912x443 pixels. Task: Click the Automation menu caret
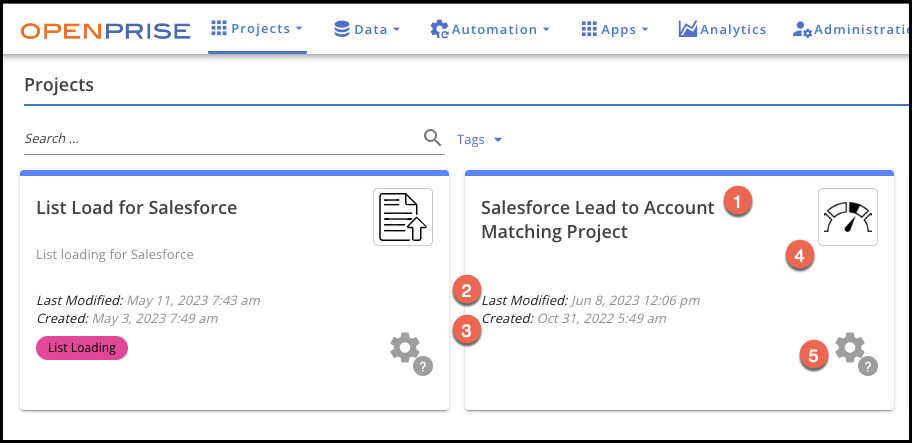tap(546, 30)
